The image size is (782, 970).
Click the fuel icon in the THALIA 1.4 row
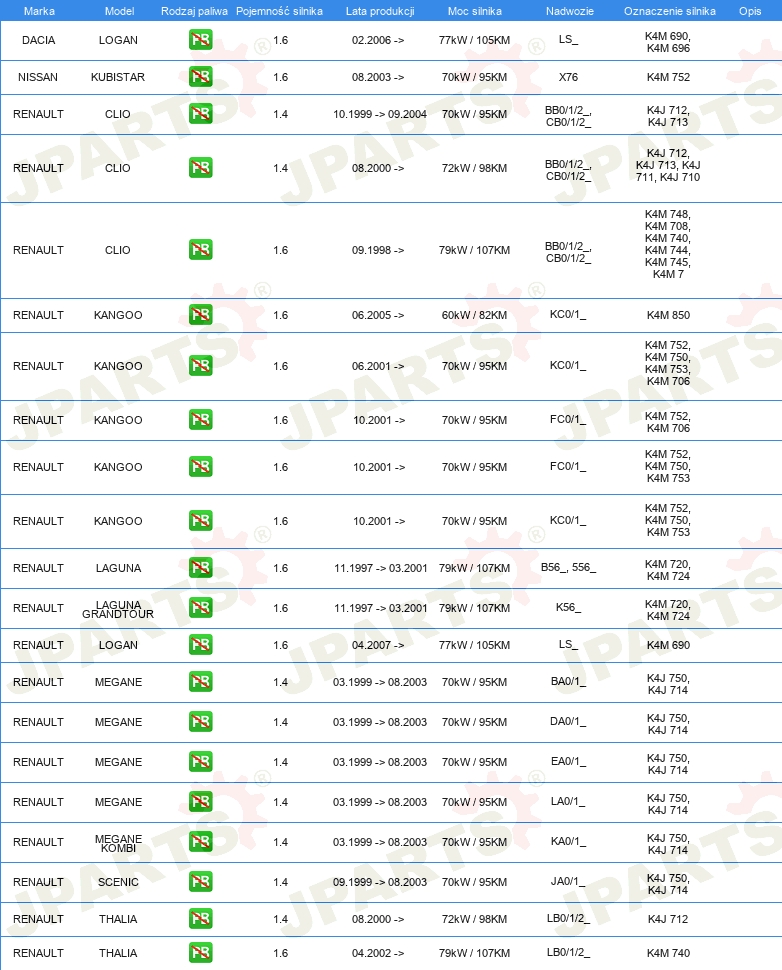(200, 919)
